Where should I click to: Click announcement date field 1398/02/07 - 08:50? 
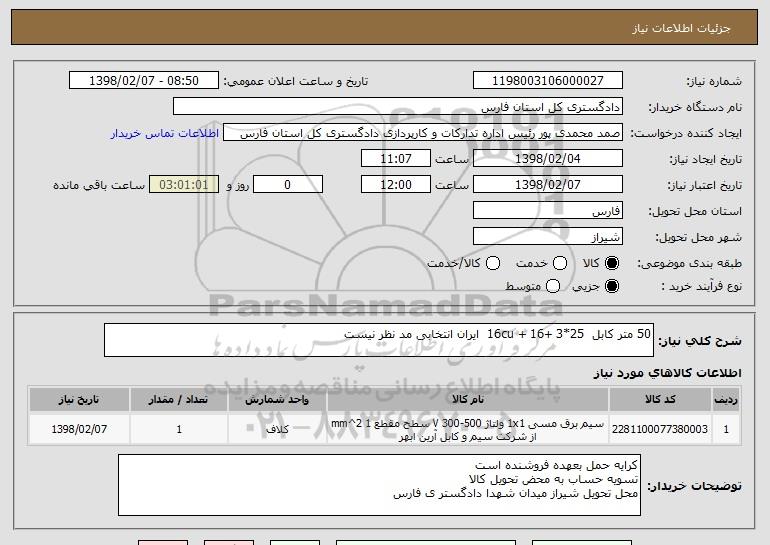point(144,81)
